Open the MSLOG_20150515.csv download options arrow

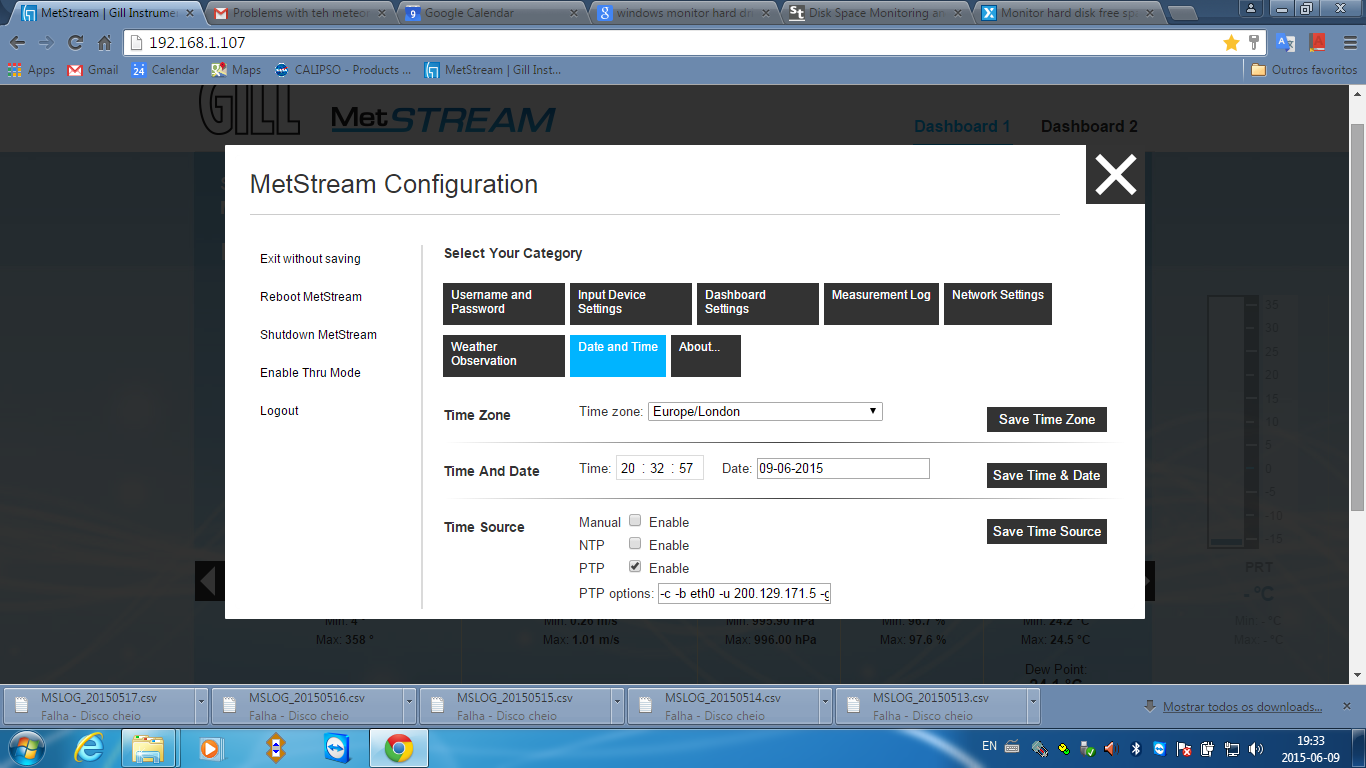coord(617,706)
